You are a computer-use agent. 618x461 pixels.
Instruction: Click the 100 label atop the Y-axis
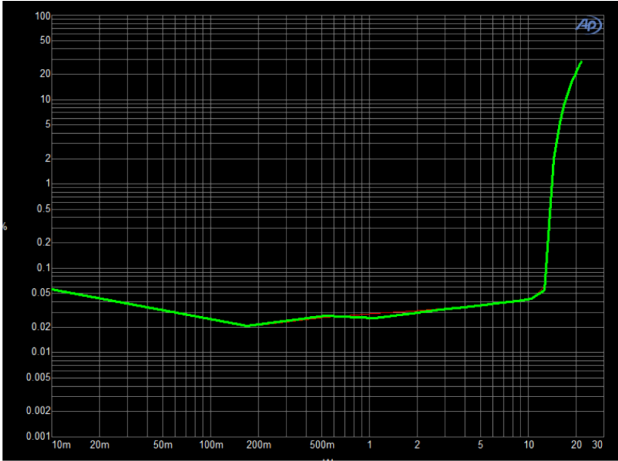click(42, 17)
